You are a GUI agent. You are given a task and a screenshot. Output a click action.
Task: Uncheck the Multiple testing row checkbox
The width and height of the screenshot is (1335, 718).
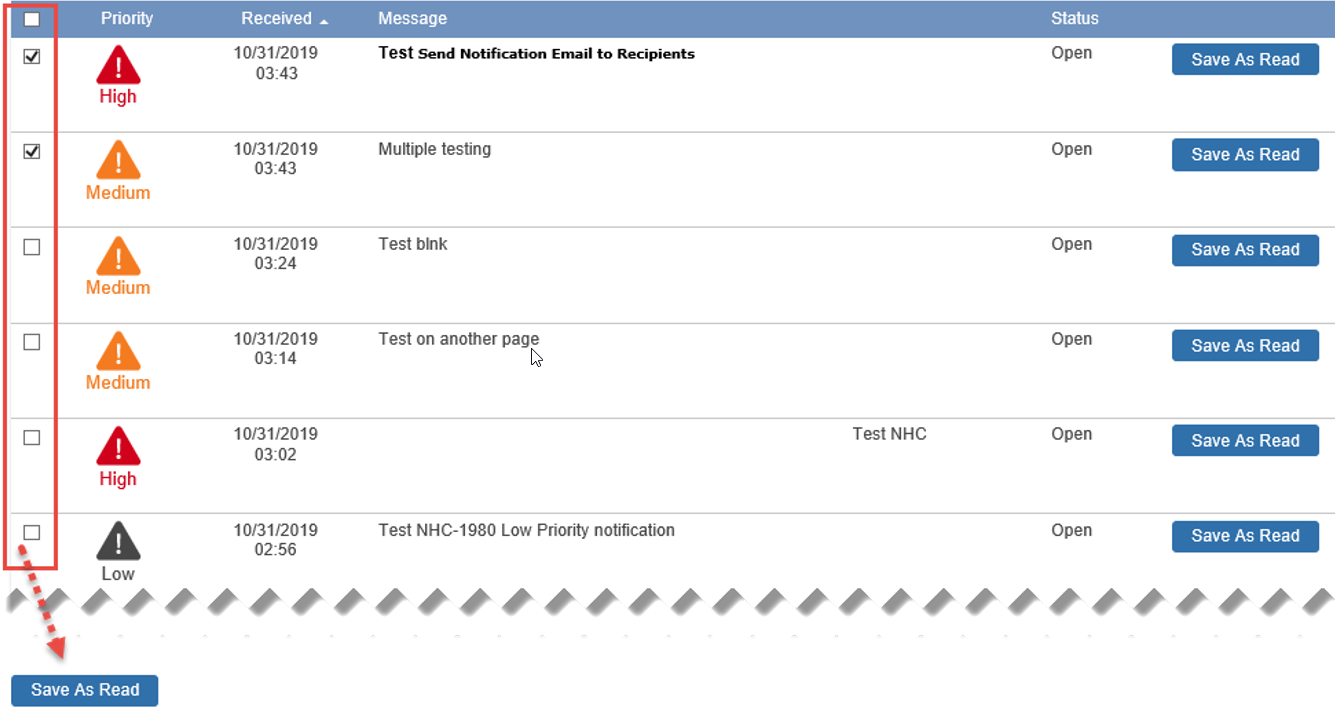pyautogui.click(x=32, y=152)
